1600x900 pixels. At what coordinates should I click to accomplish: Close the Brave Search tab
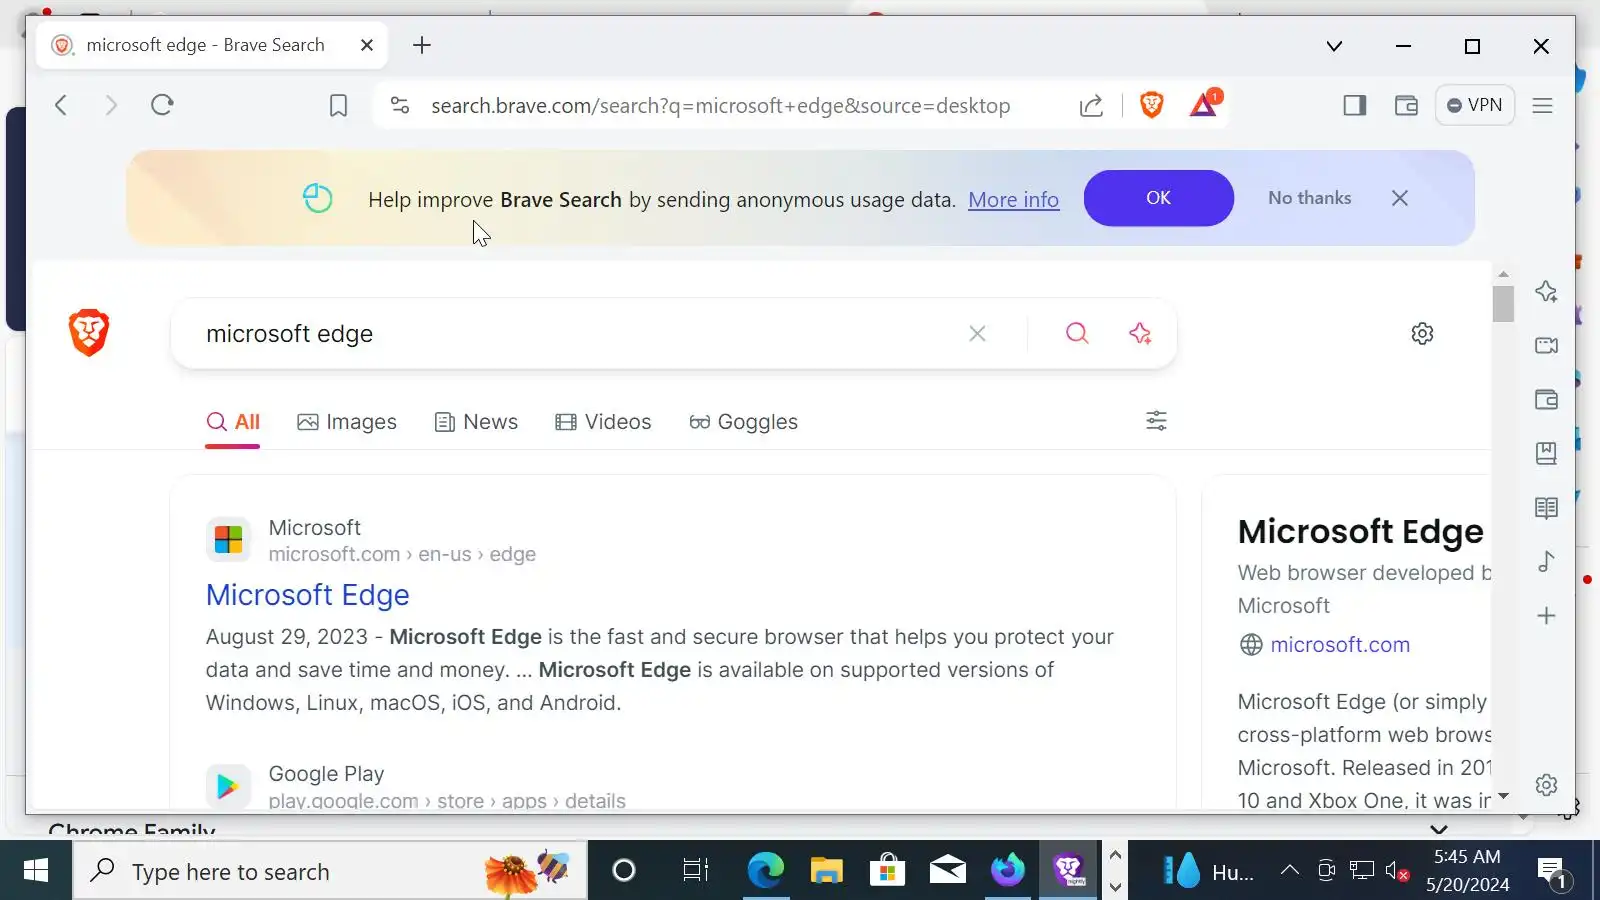tap(367, 45)
